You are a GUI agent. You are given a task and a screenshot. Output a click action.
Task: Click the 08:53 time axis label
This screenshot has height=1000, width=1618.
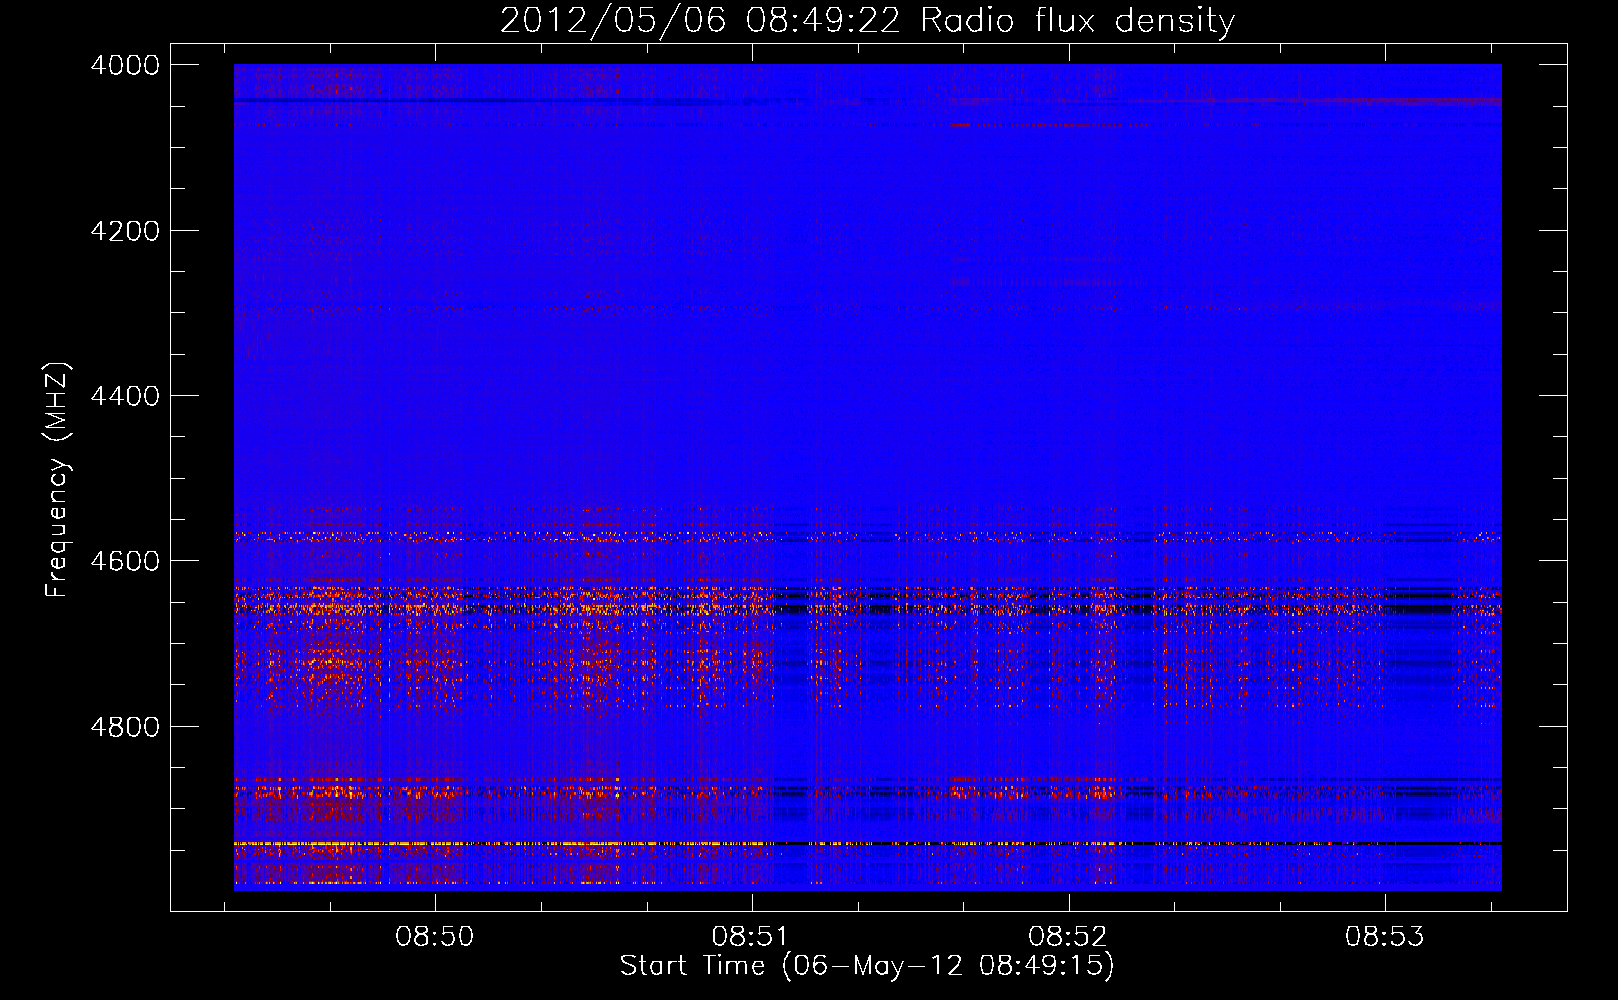click(x=1384, y=937)
